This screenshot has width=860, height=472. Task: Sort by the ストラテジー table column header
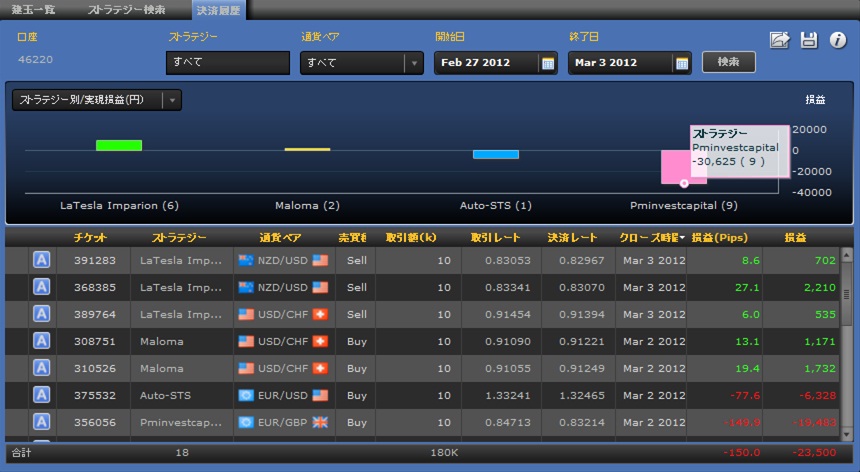pos(179,237)
